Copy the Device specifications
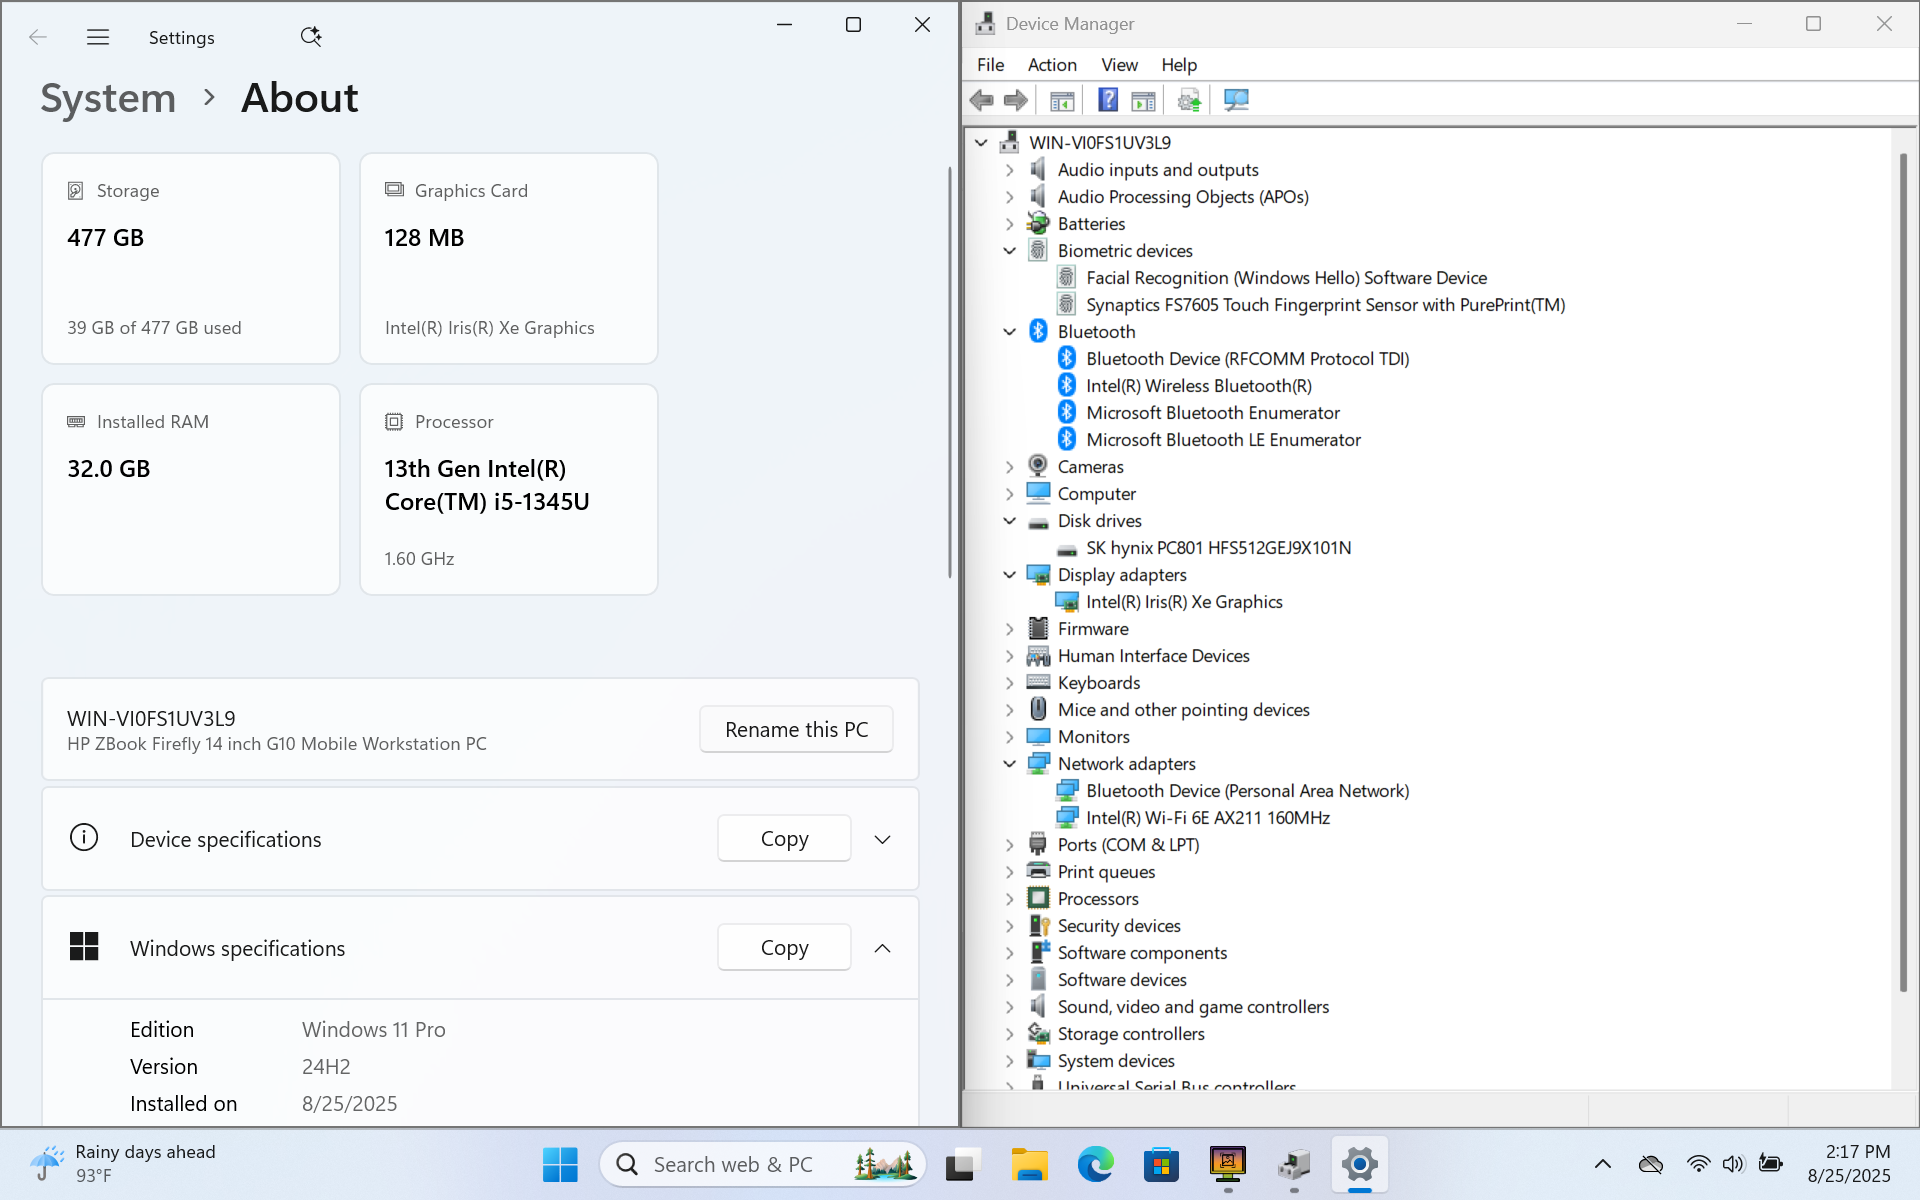This screenshot has height=1200, width=1920. point(784,839)
